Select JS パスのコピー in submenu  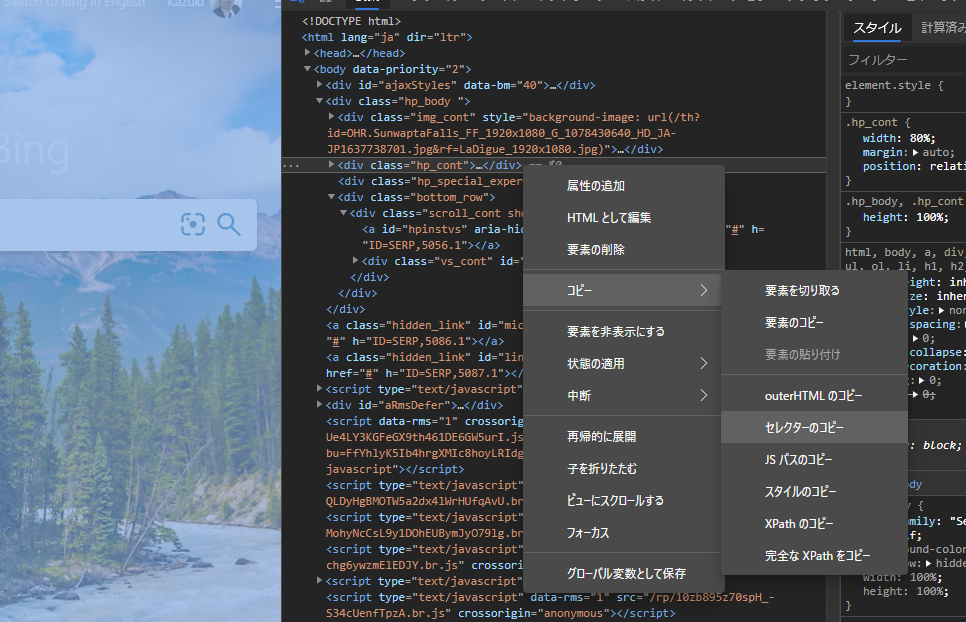(814, 459)
